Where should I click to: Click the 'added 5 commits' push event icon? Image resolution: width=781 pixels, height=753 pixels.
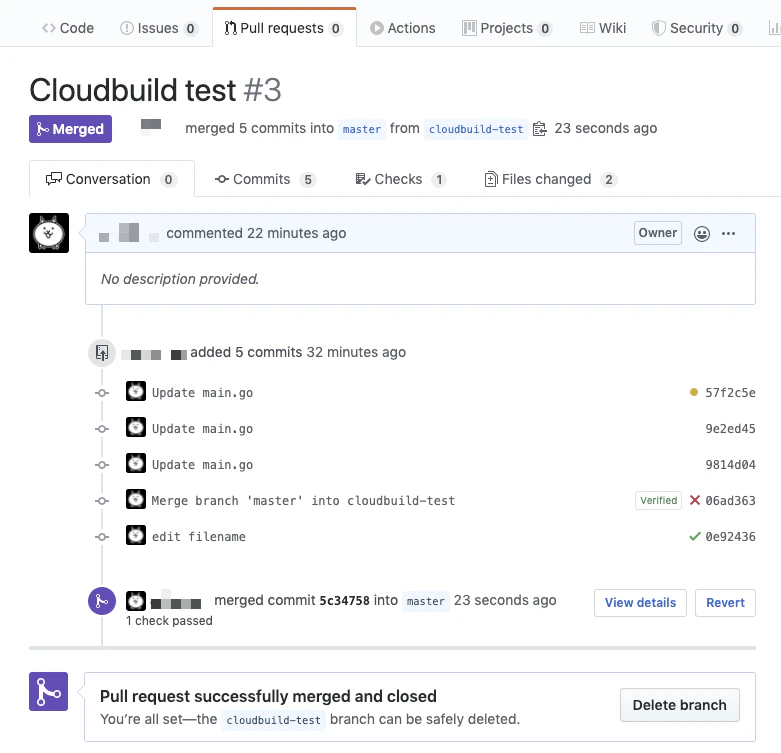102,353
